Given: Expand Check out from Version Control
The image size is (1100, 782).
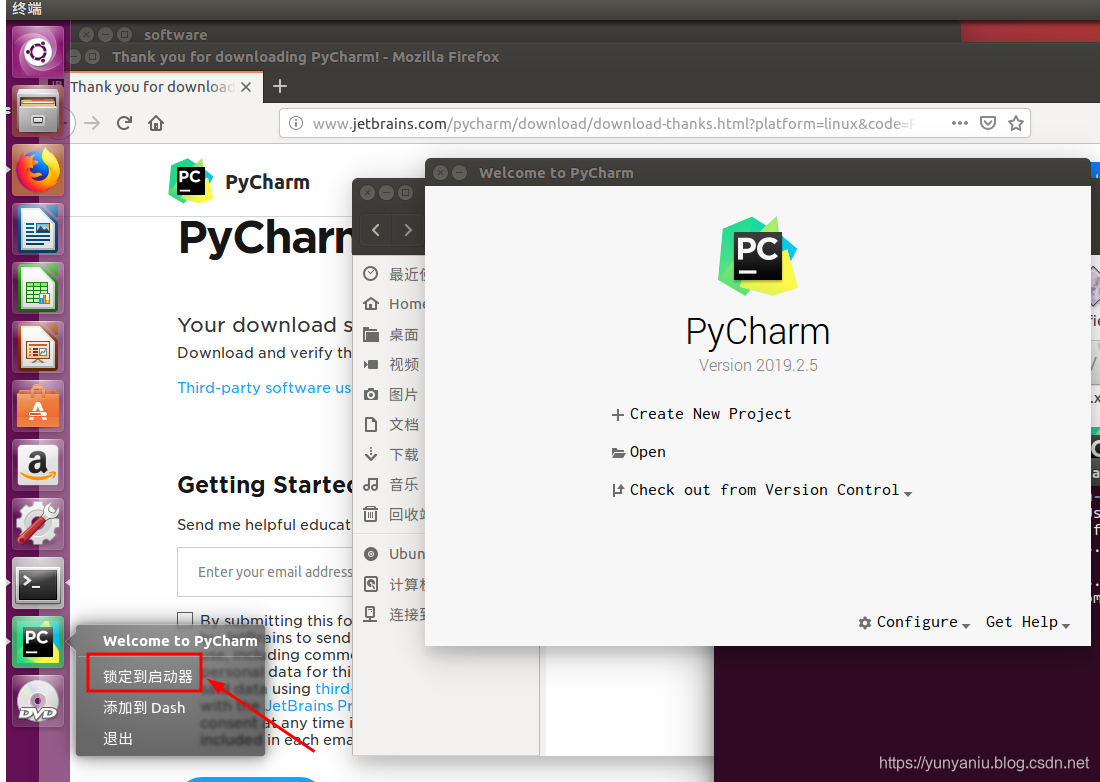Looking at the screenshot, I should point(762,490).
